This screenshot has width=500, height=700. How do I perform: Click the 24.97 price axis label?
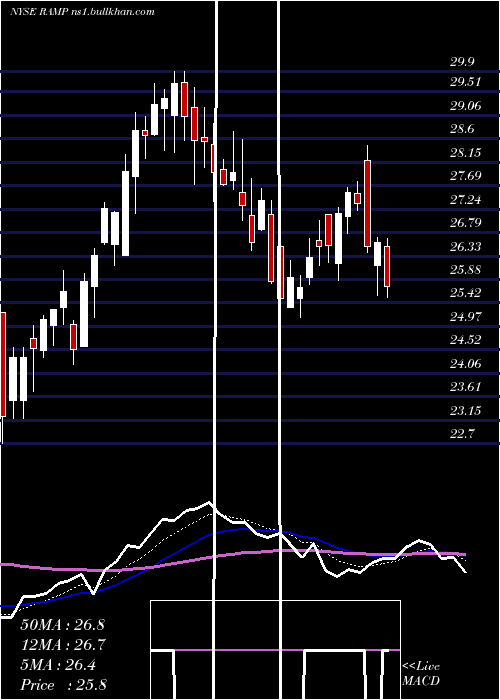tap(466, 317)
